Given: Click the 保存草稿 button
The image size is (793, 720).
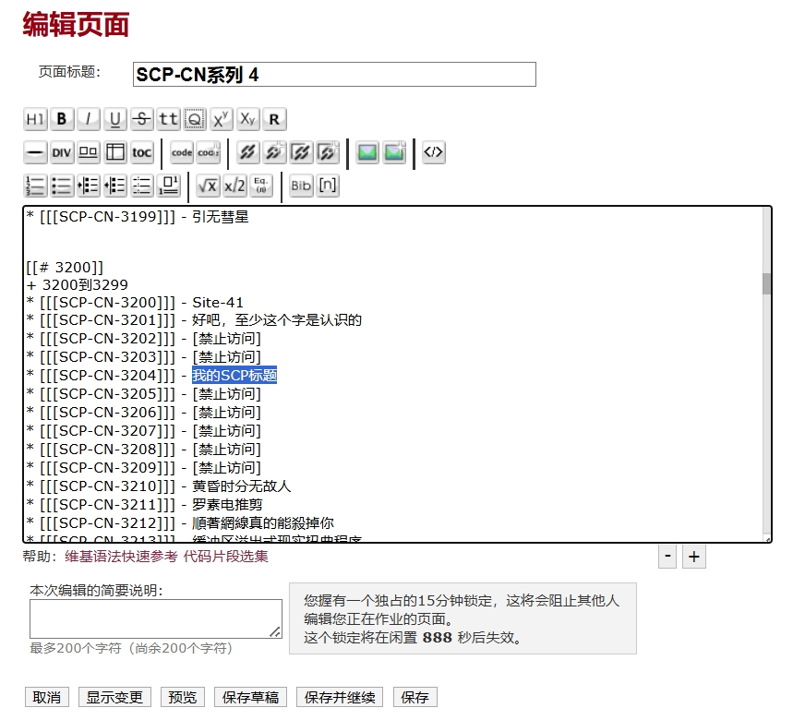Looking at the screenshot, I should pyautogui.click(x=250, y=697).
